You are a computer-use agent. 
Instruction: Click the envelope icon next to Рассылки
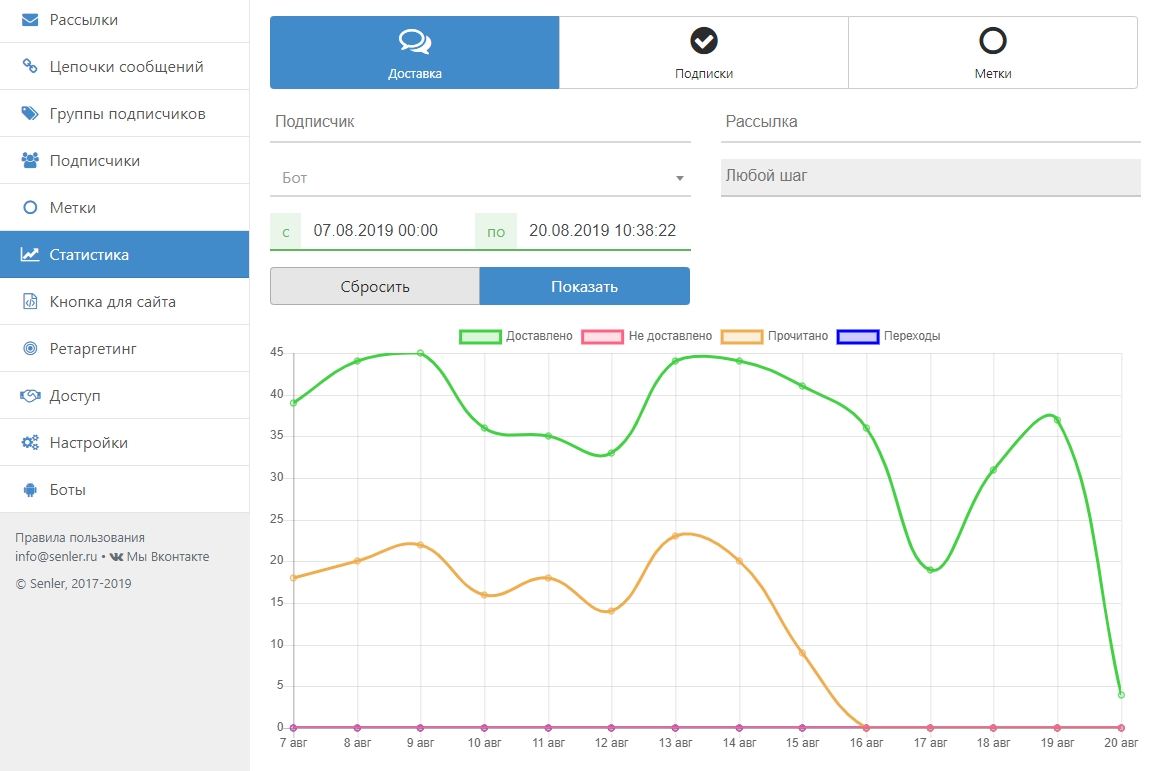pyautogui.click(x=30, y=20)
